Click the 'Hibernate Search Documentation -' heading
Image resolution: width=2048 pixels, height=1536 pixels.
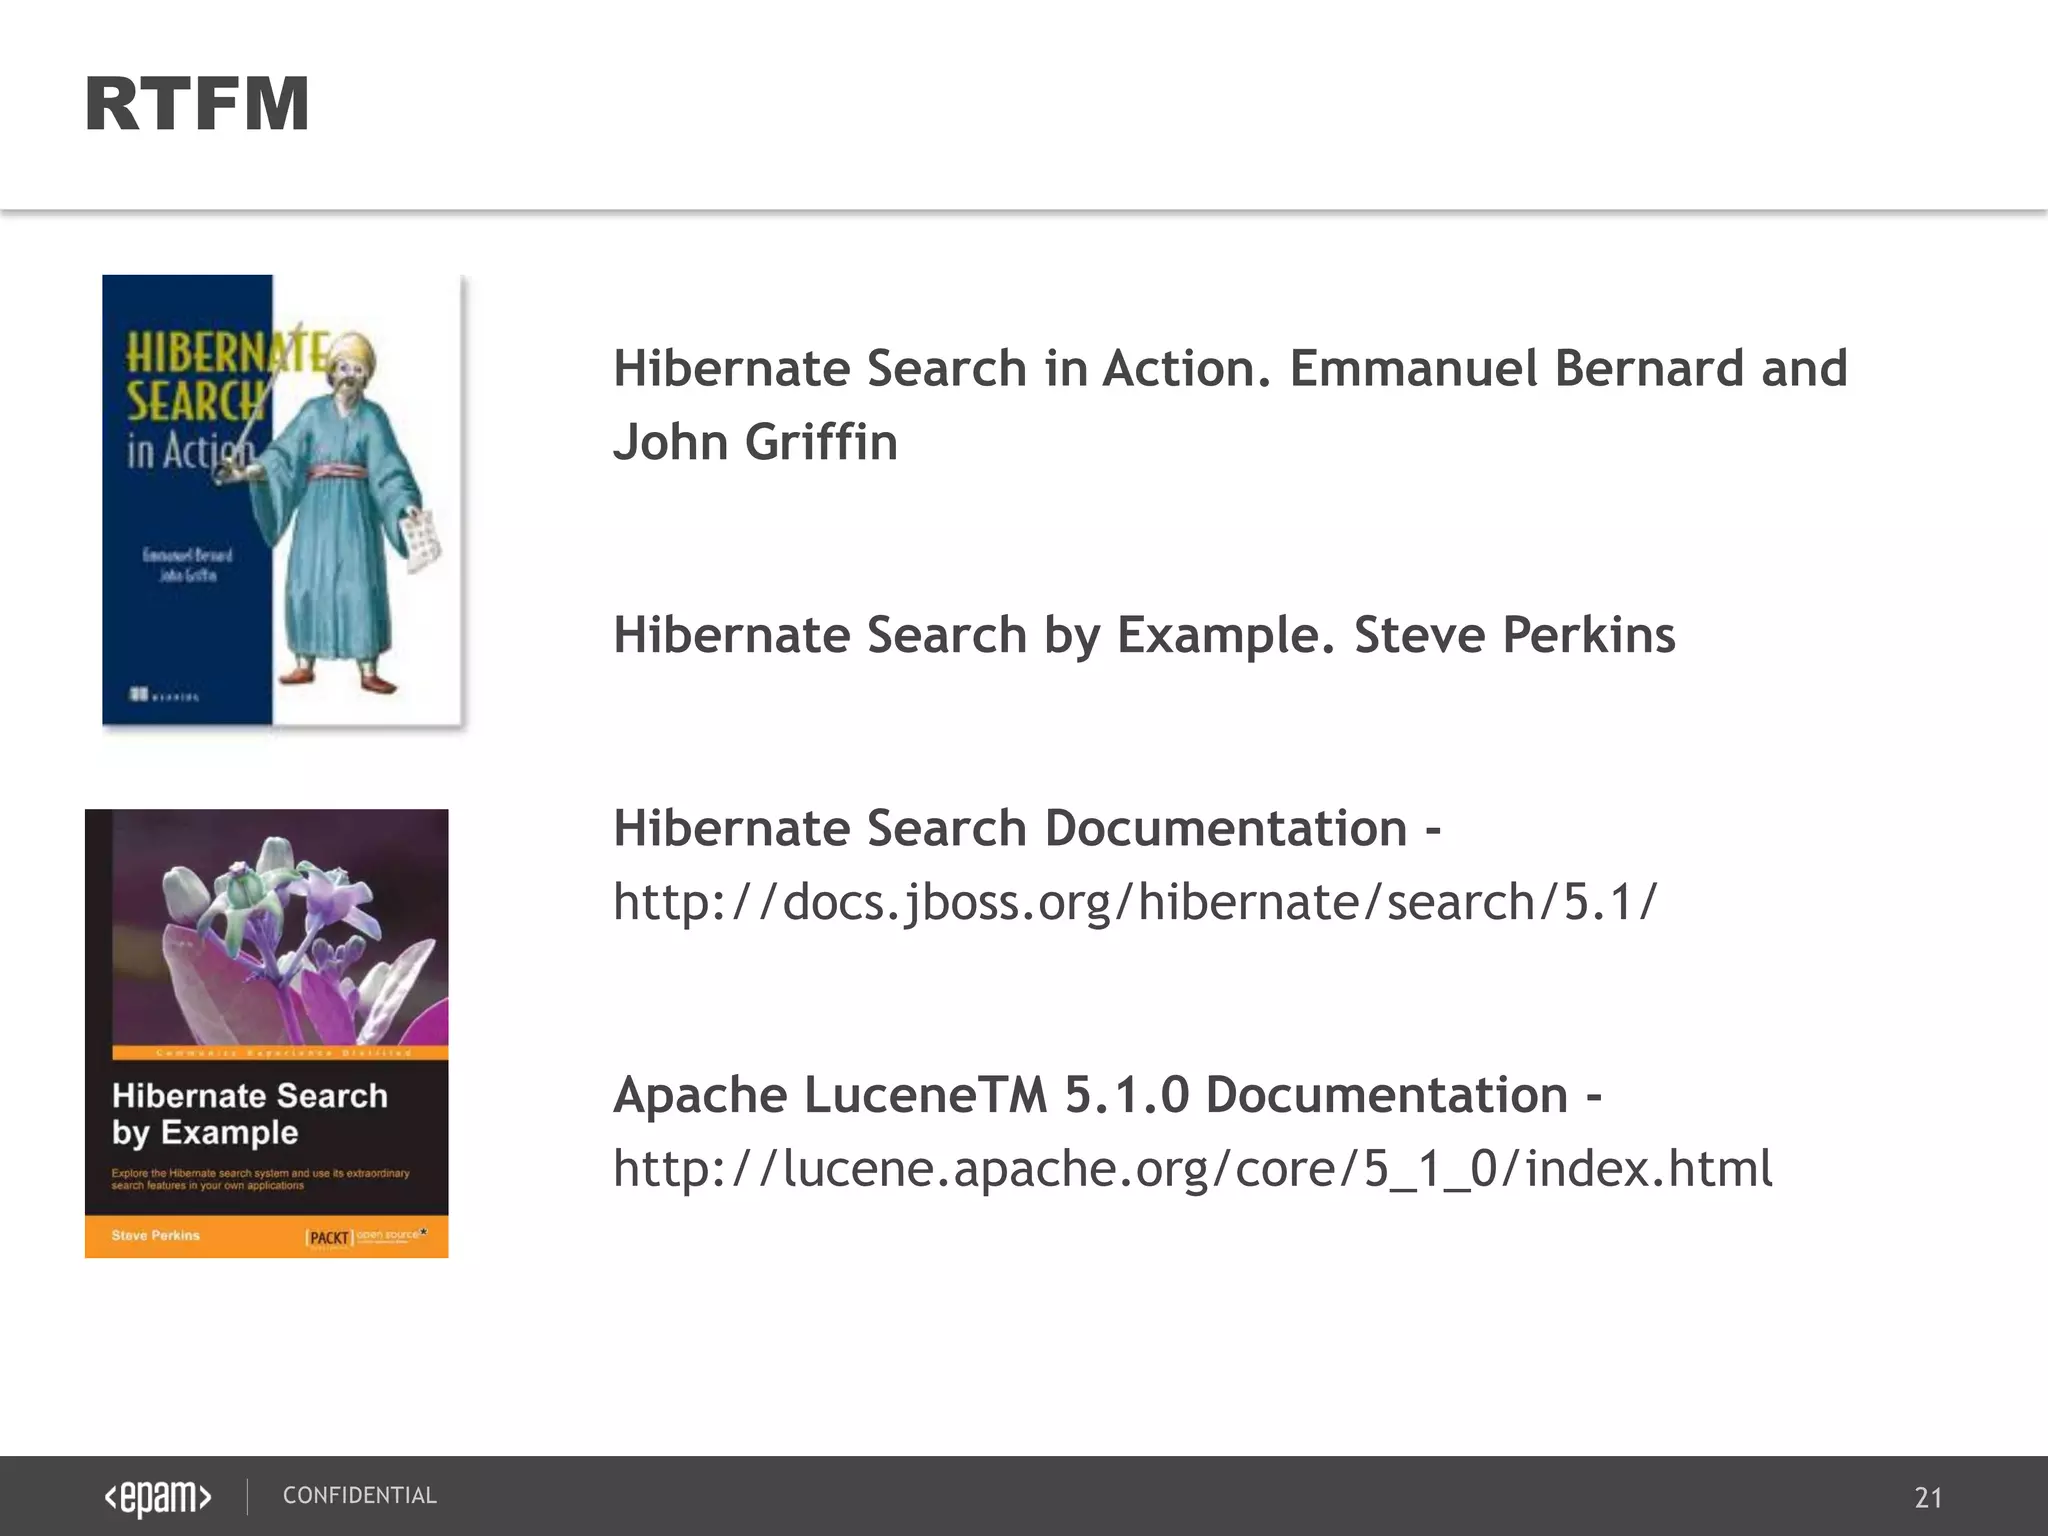point(1027,828)
